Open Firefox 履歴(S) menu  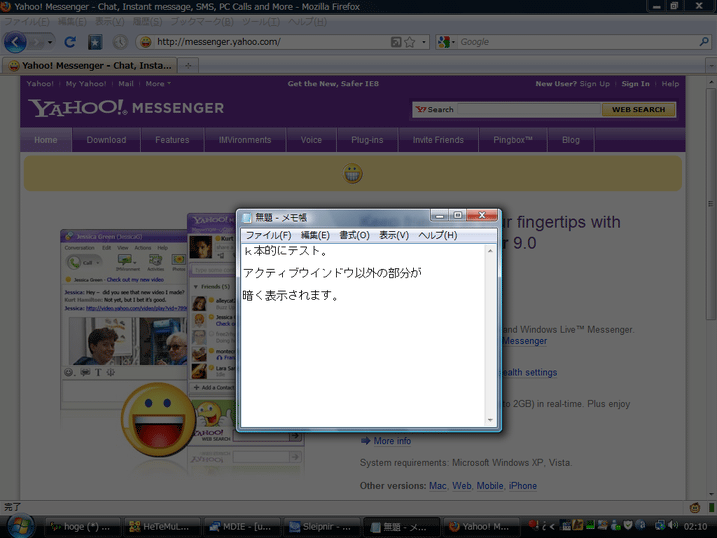pos(147,21)
